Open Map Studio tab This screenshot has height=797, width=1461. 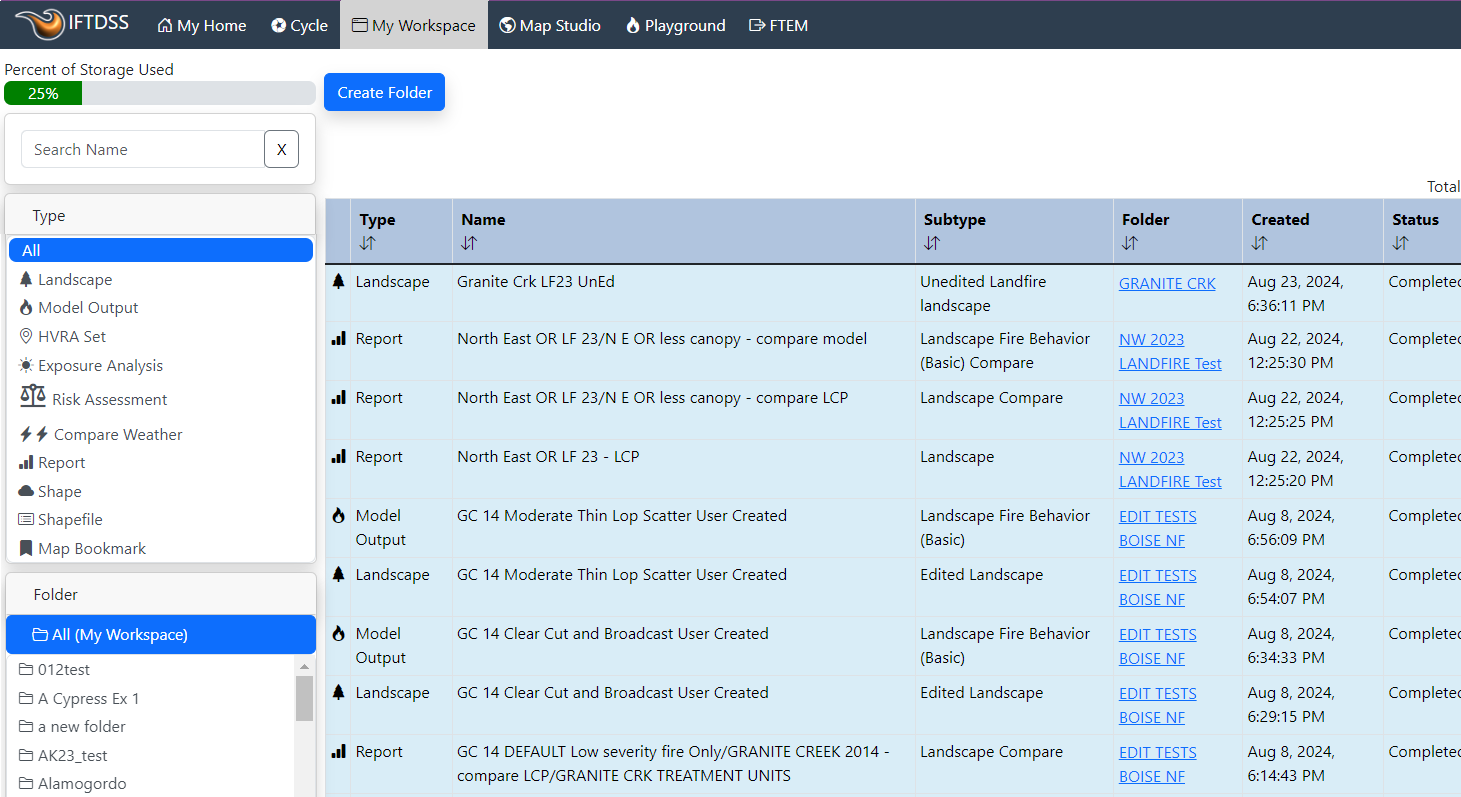point(550,25)
